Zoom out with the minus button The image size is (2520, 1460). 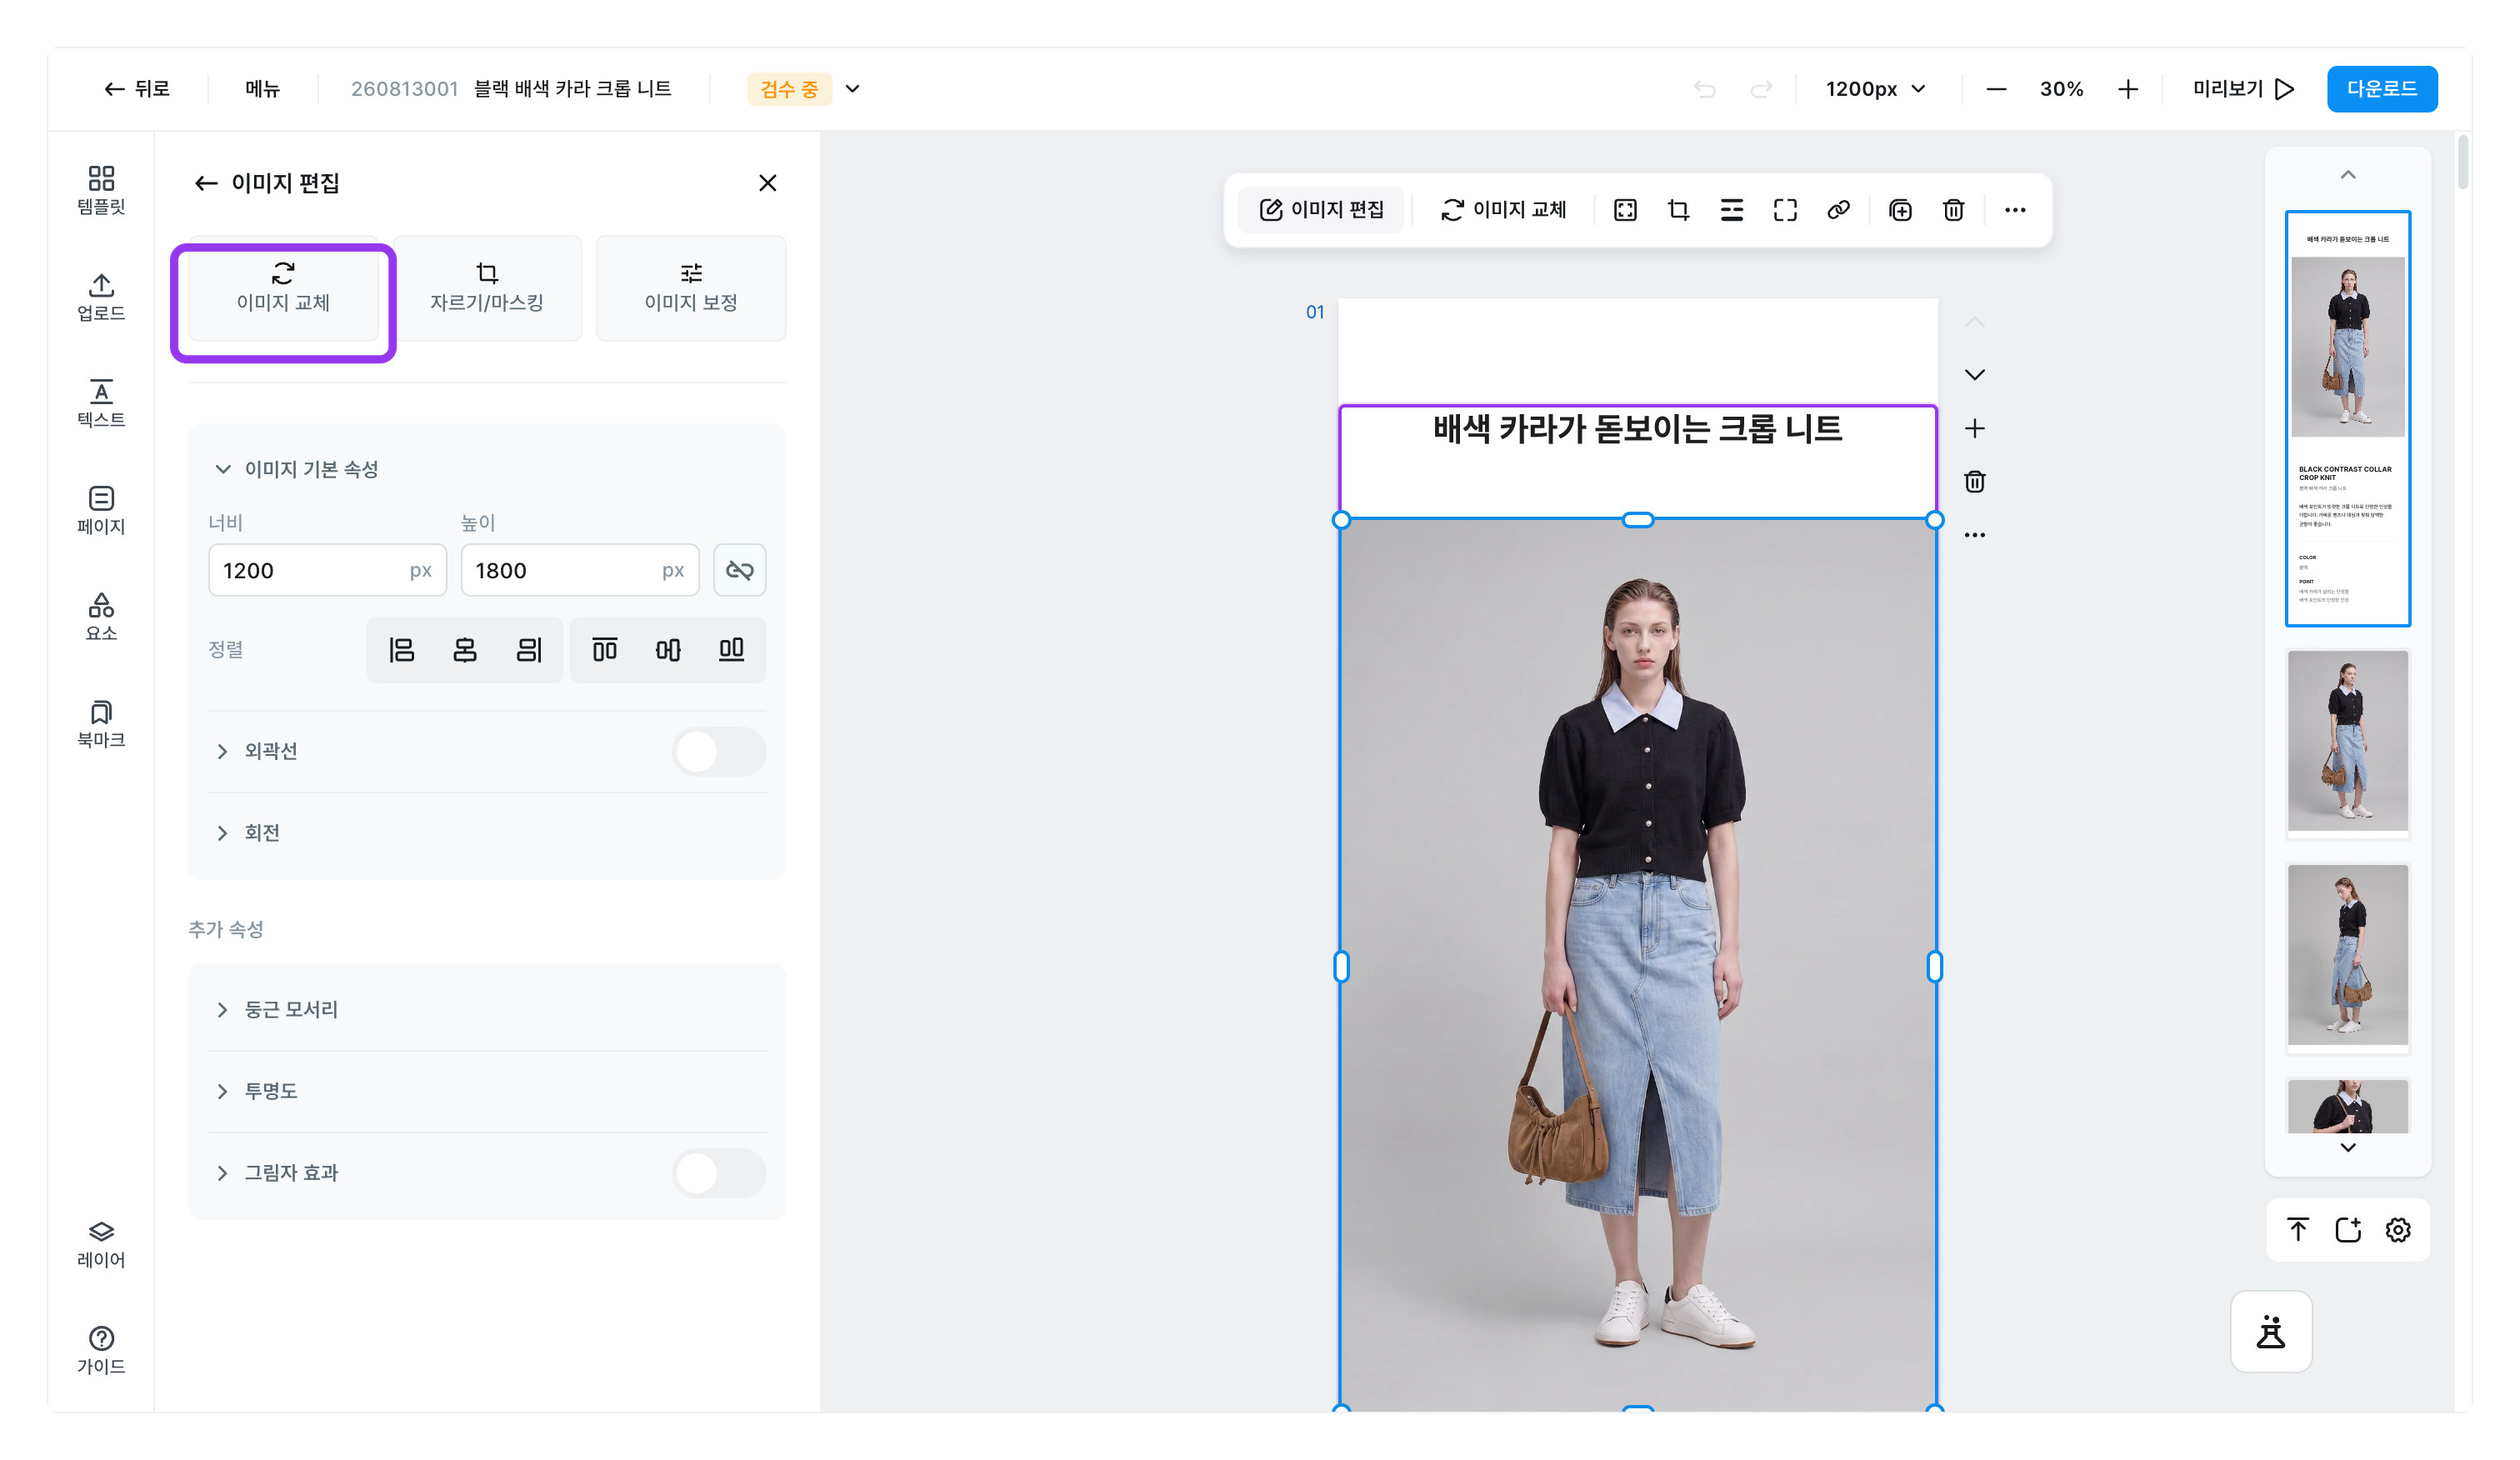(1996, 89)
